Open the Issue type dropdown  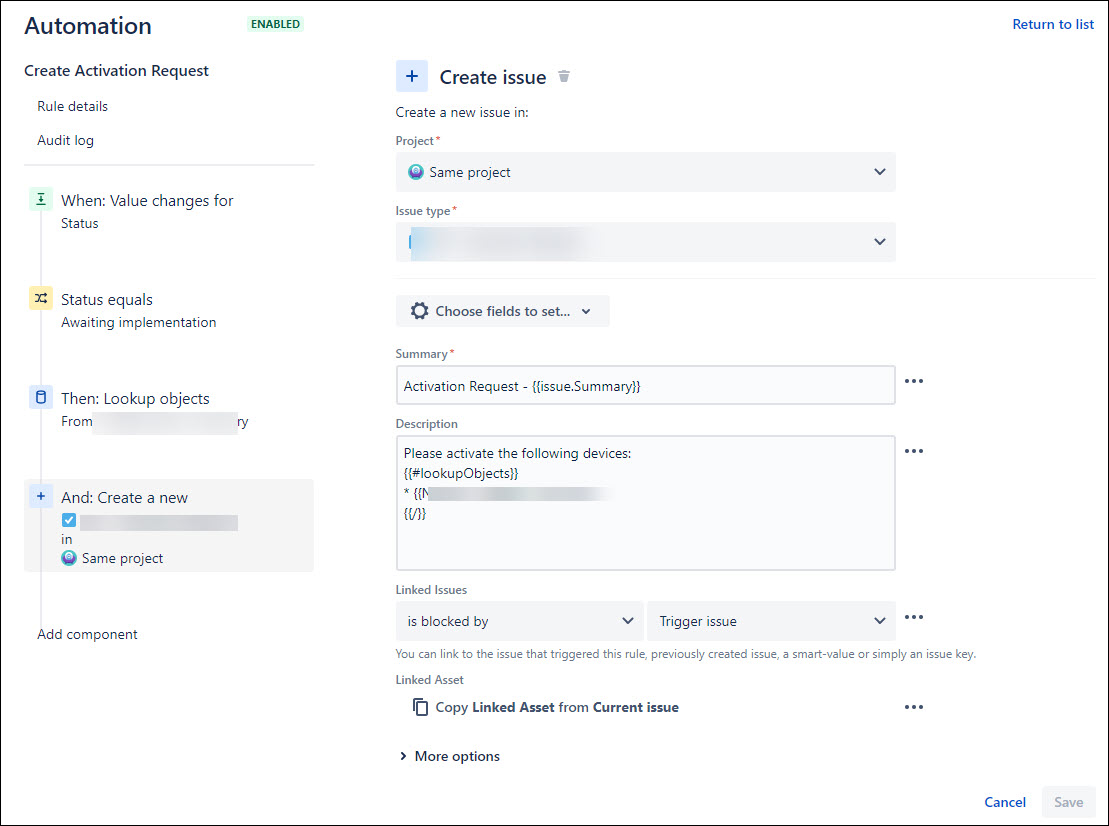click(x=646, y=241)
